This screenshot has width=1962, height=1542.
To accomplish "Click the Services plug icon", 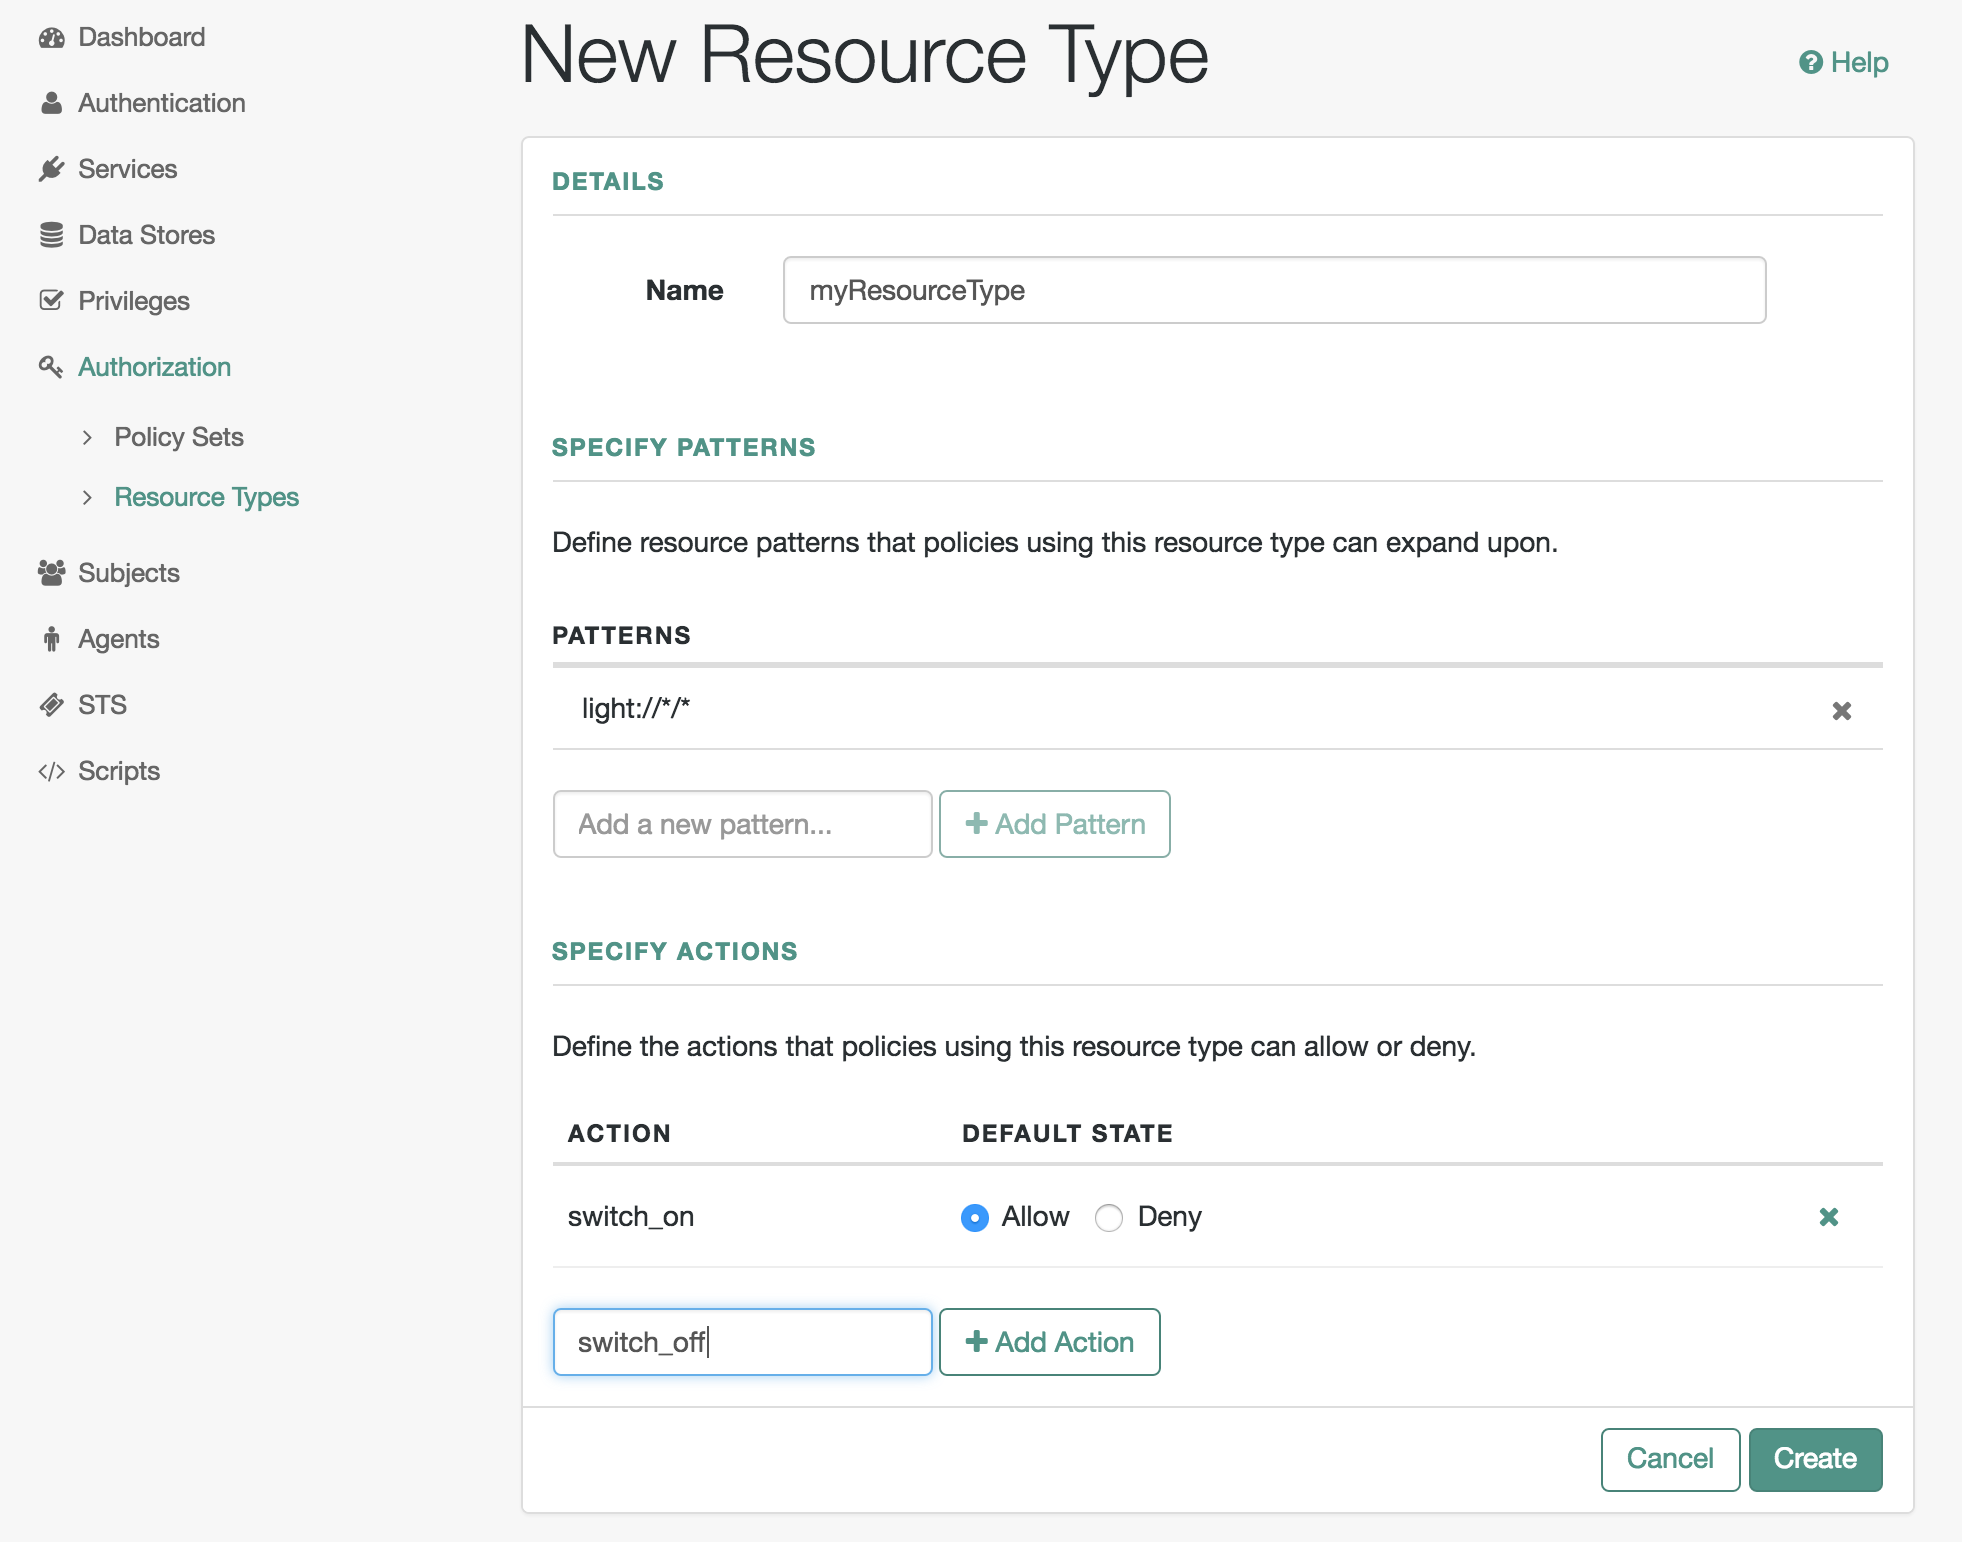I will (x=52, y=169).
